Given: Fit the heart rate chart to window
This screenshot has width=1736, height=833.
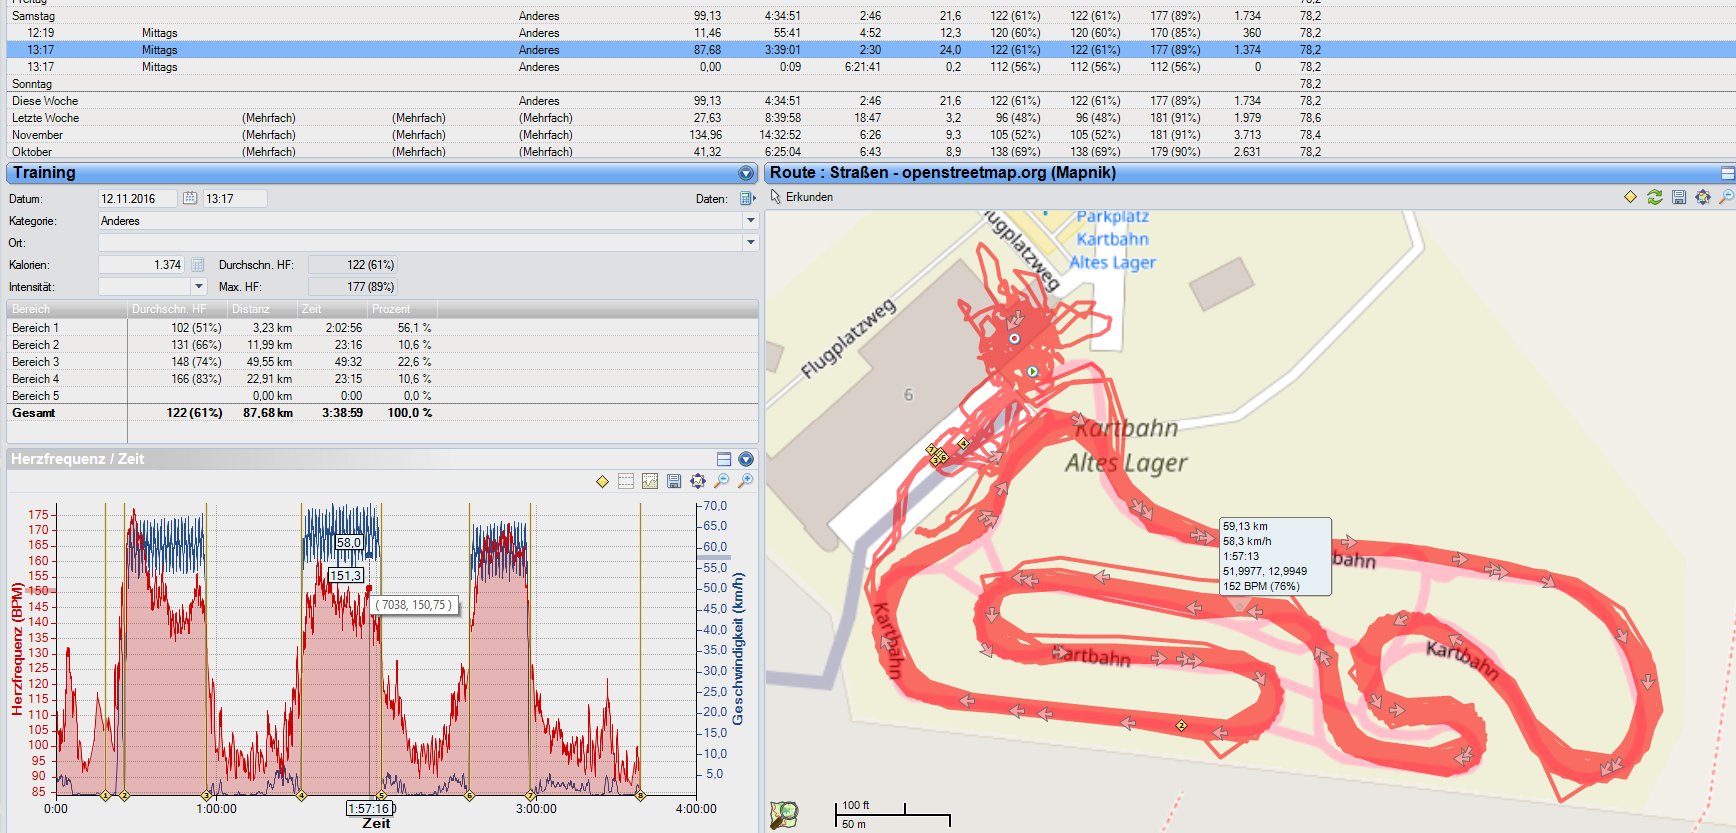Looking at the screenshot, I should pyautogui.click(x=698, y=481).
